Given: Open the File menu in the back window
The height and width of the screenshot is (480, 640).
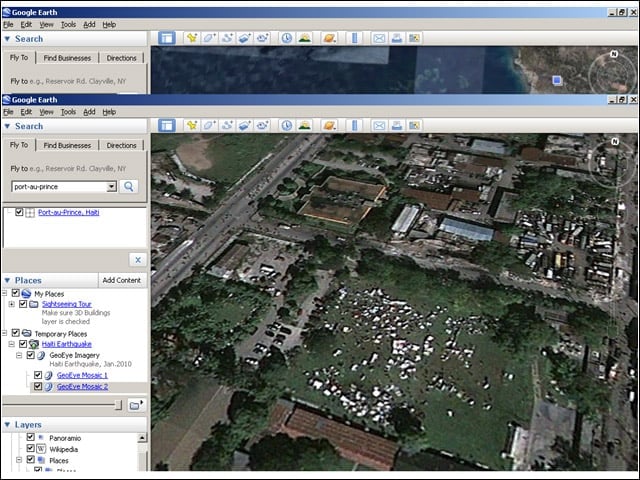Looking at the screenshot, I should pyautogui.click(x=8, y=24).
